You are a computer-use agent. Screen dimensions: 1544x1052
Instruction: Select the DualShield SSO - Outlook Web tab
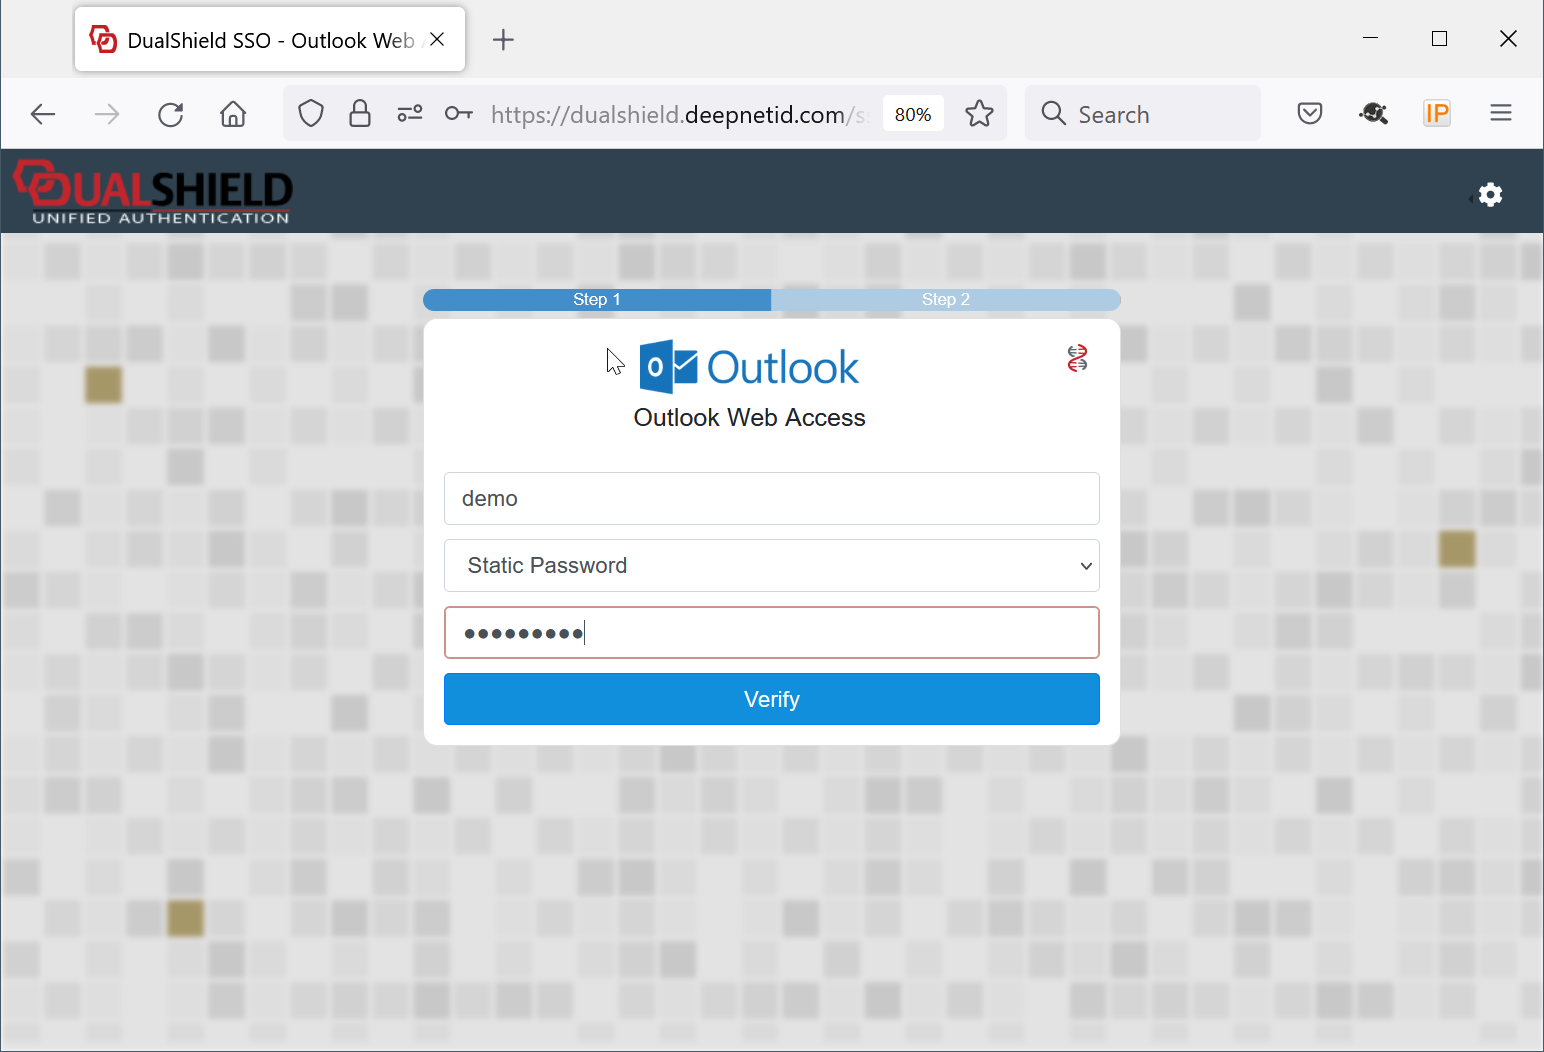click(270, 40)
